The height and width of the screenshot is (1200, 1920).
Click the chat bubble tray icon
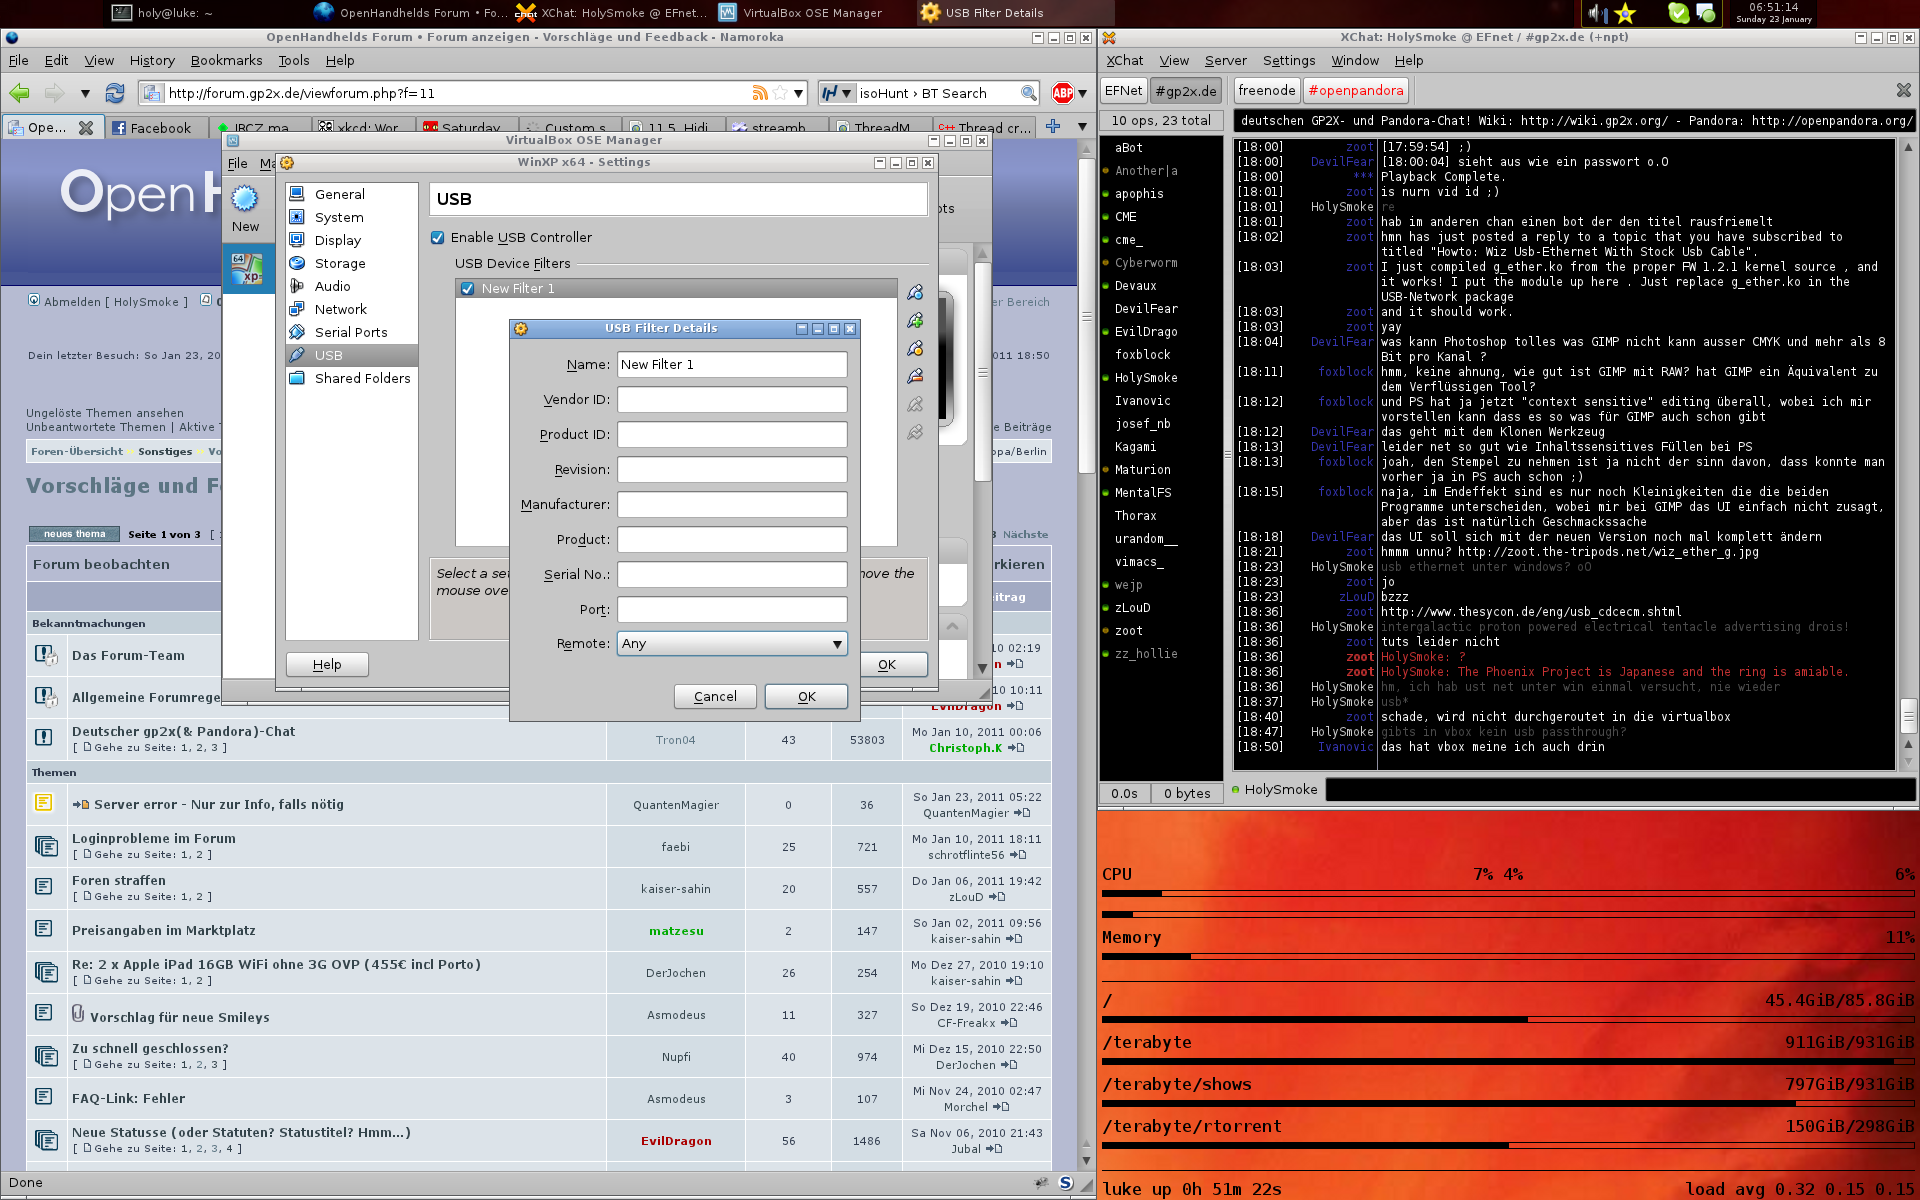pos(1706,13)
